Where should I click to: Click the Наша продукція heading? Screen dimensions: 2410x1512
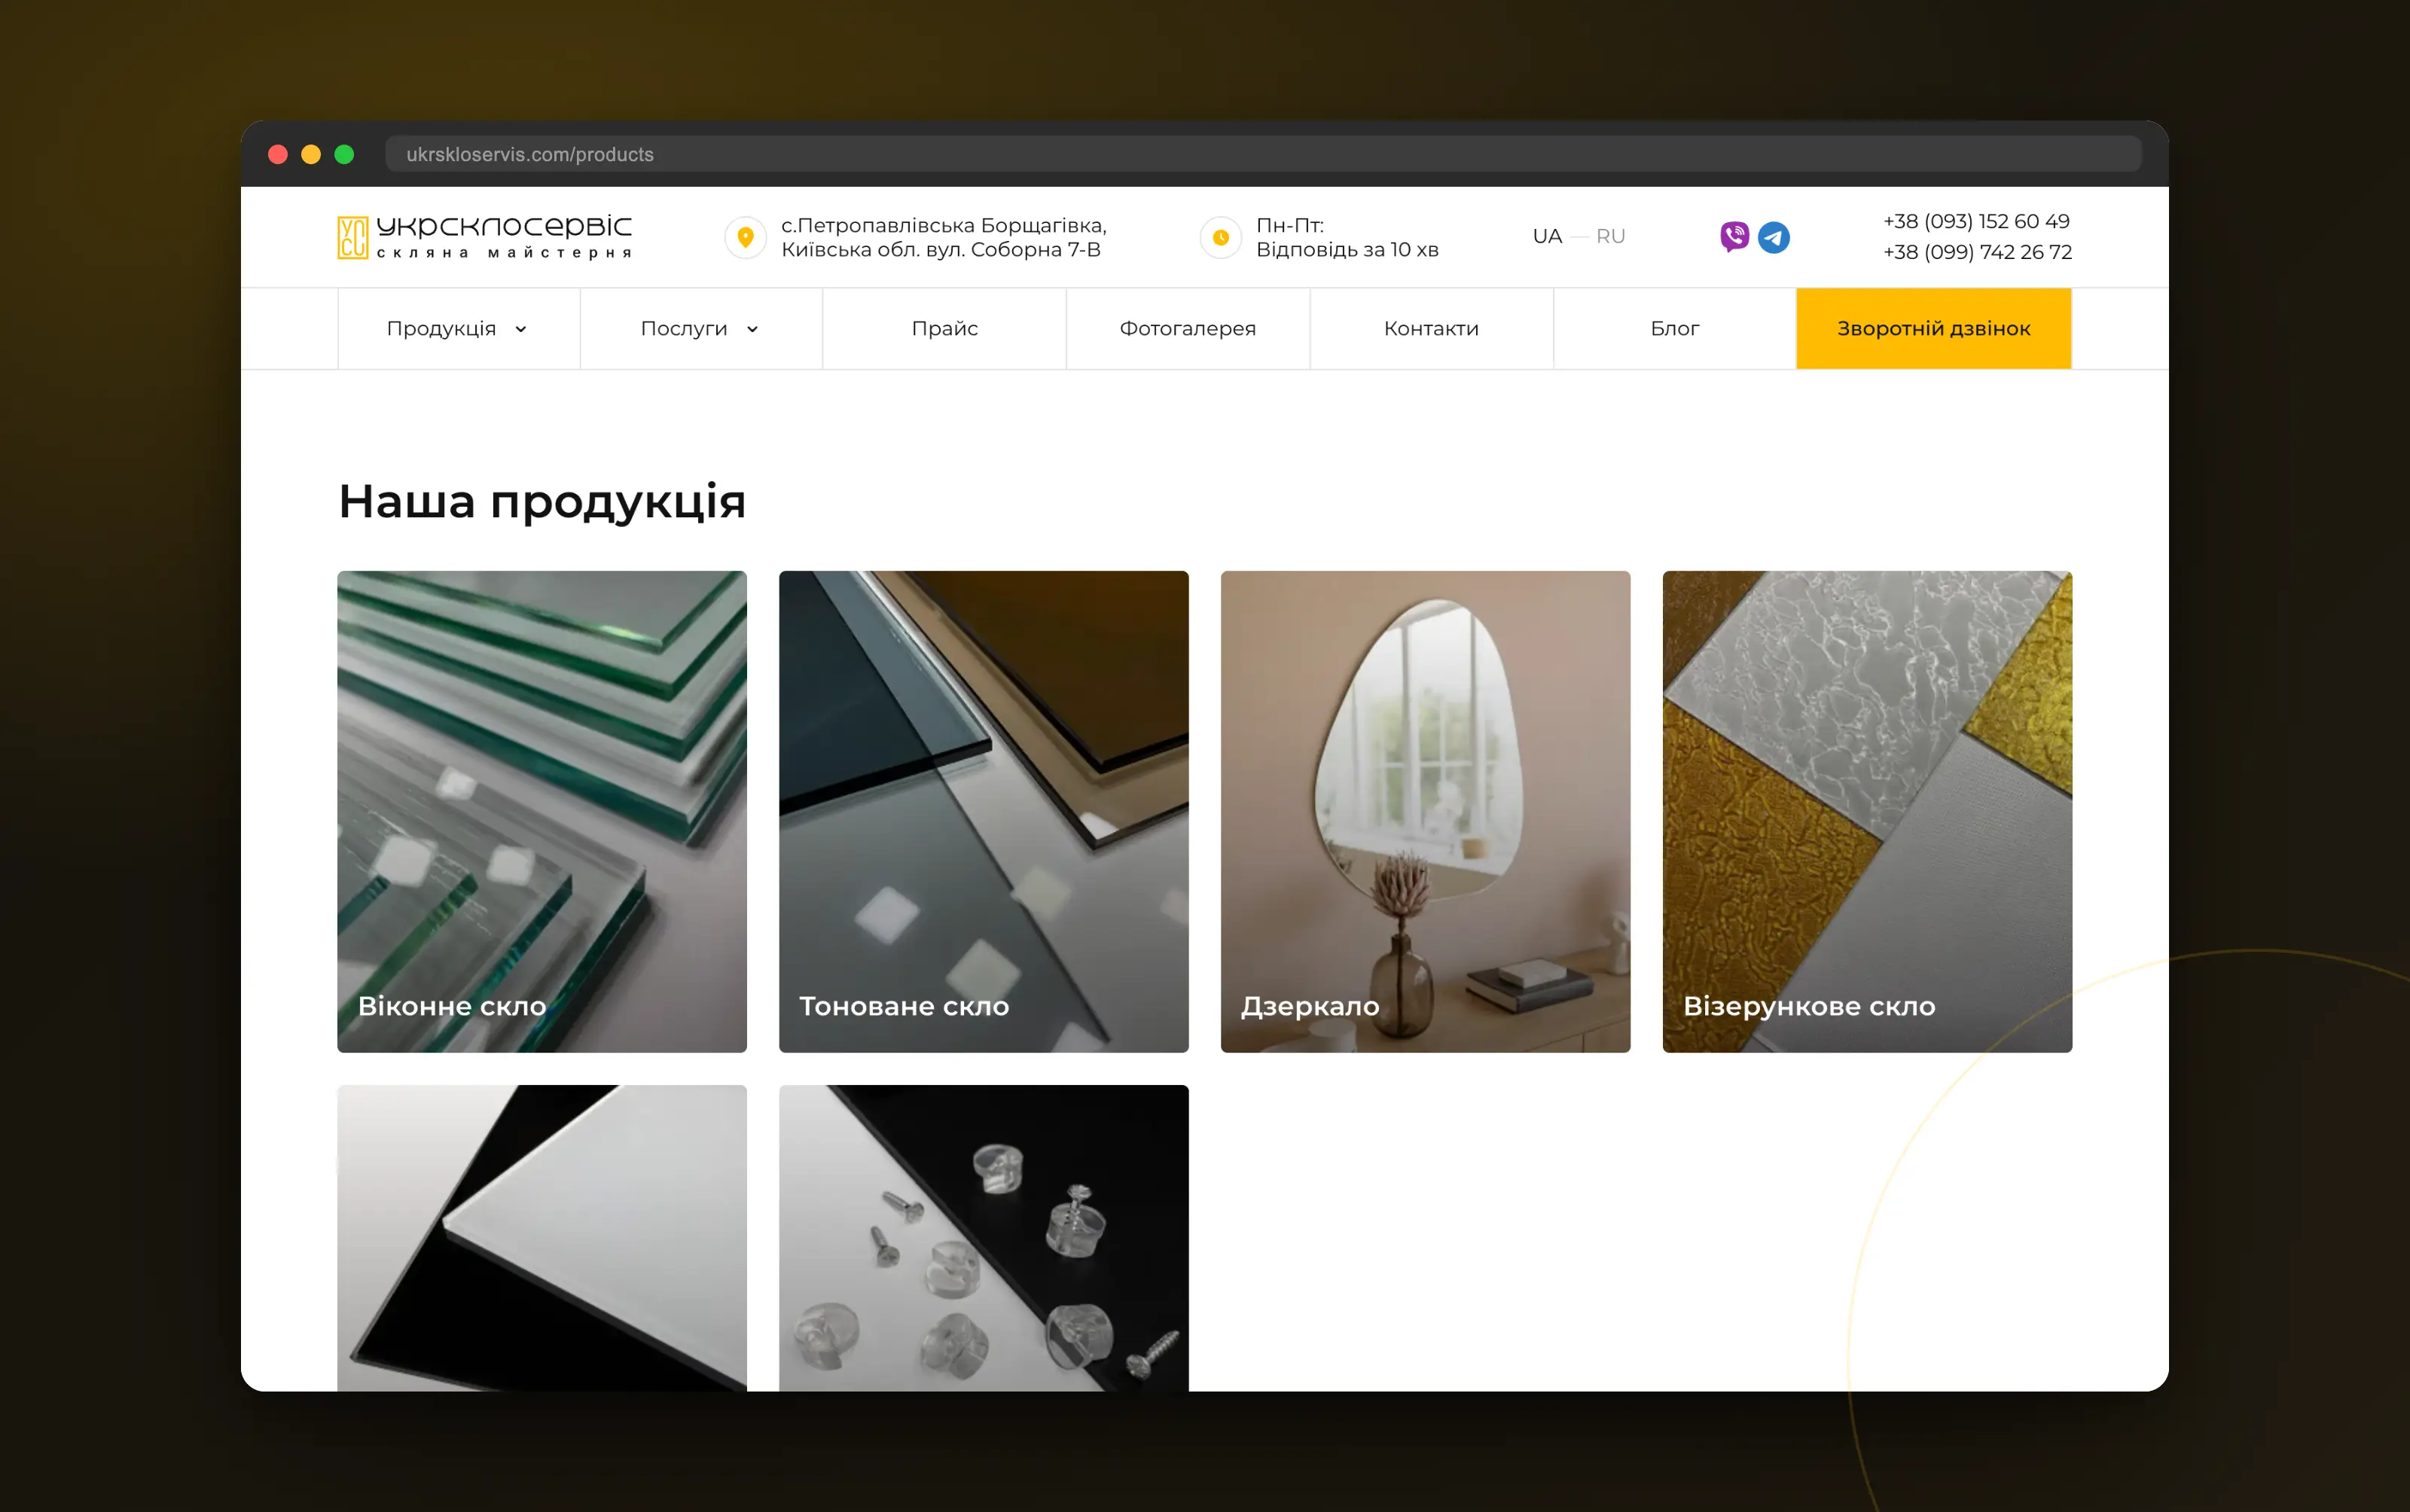[x=542, y=501]
